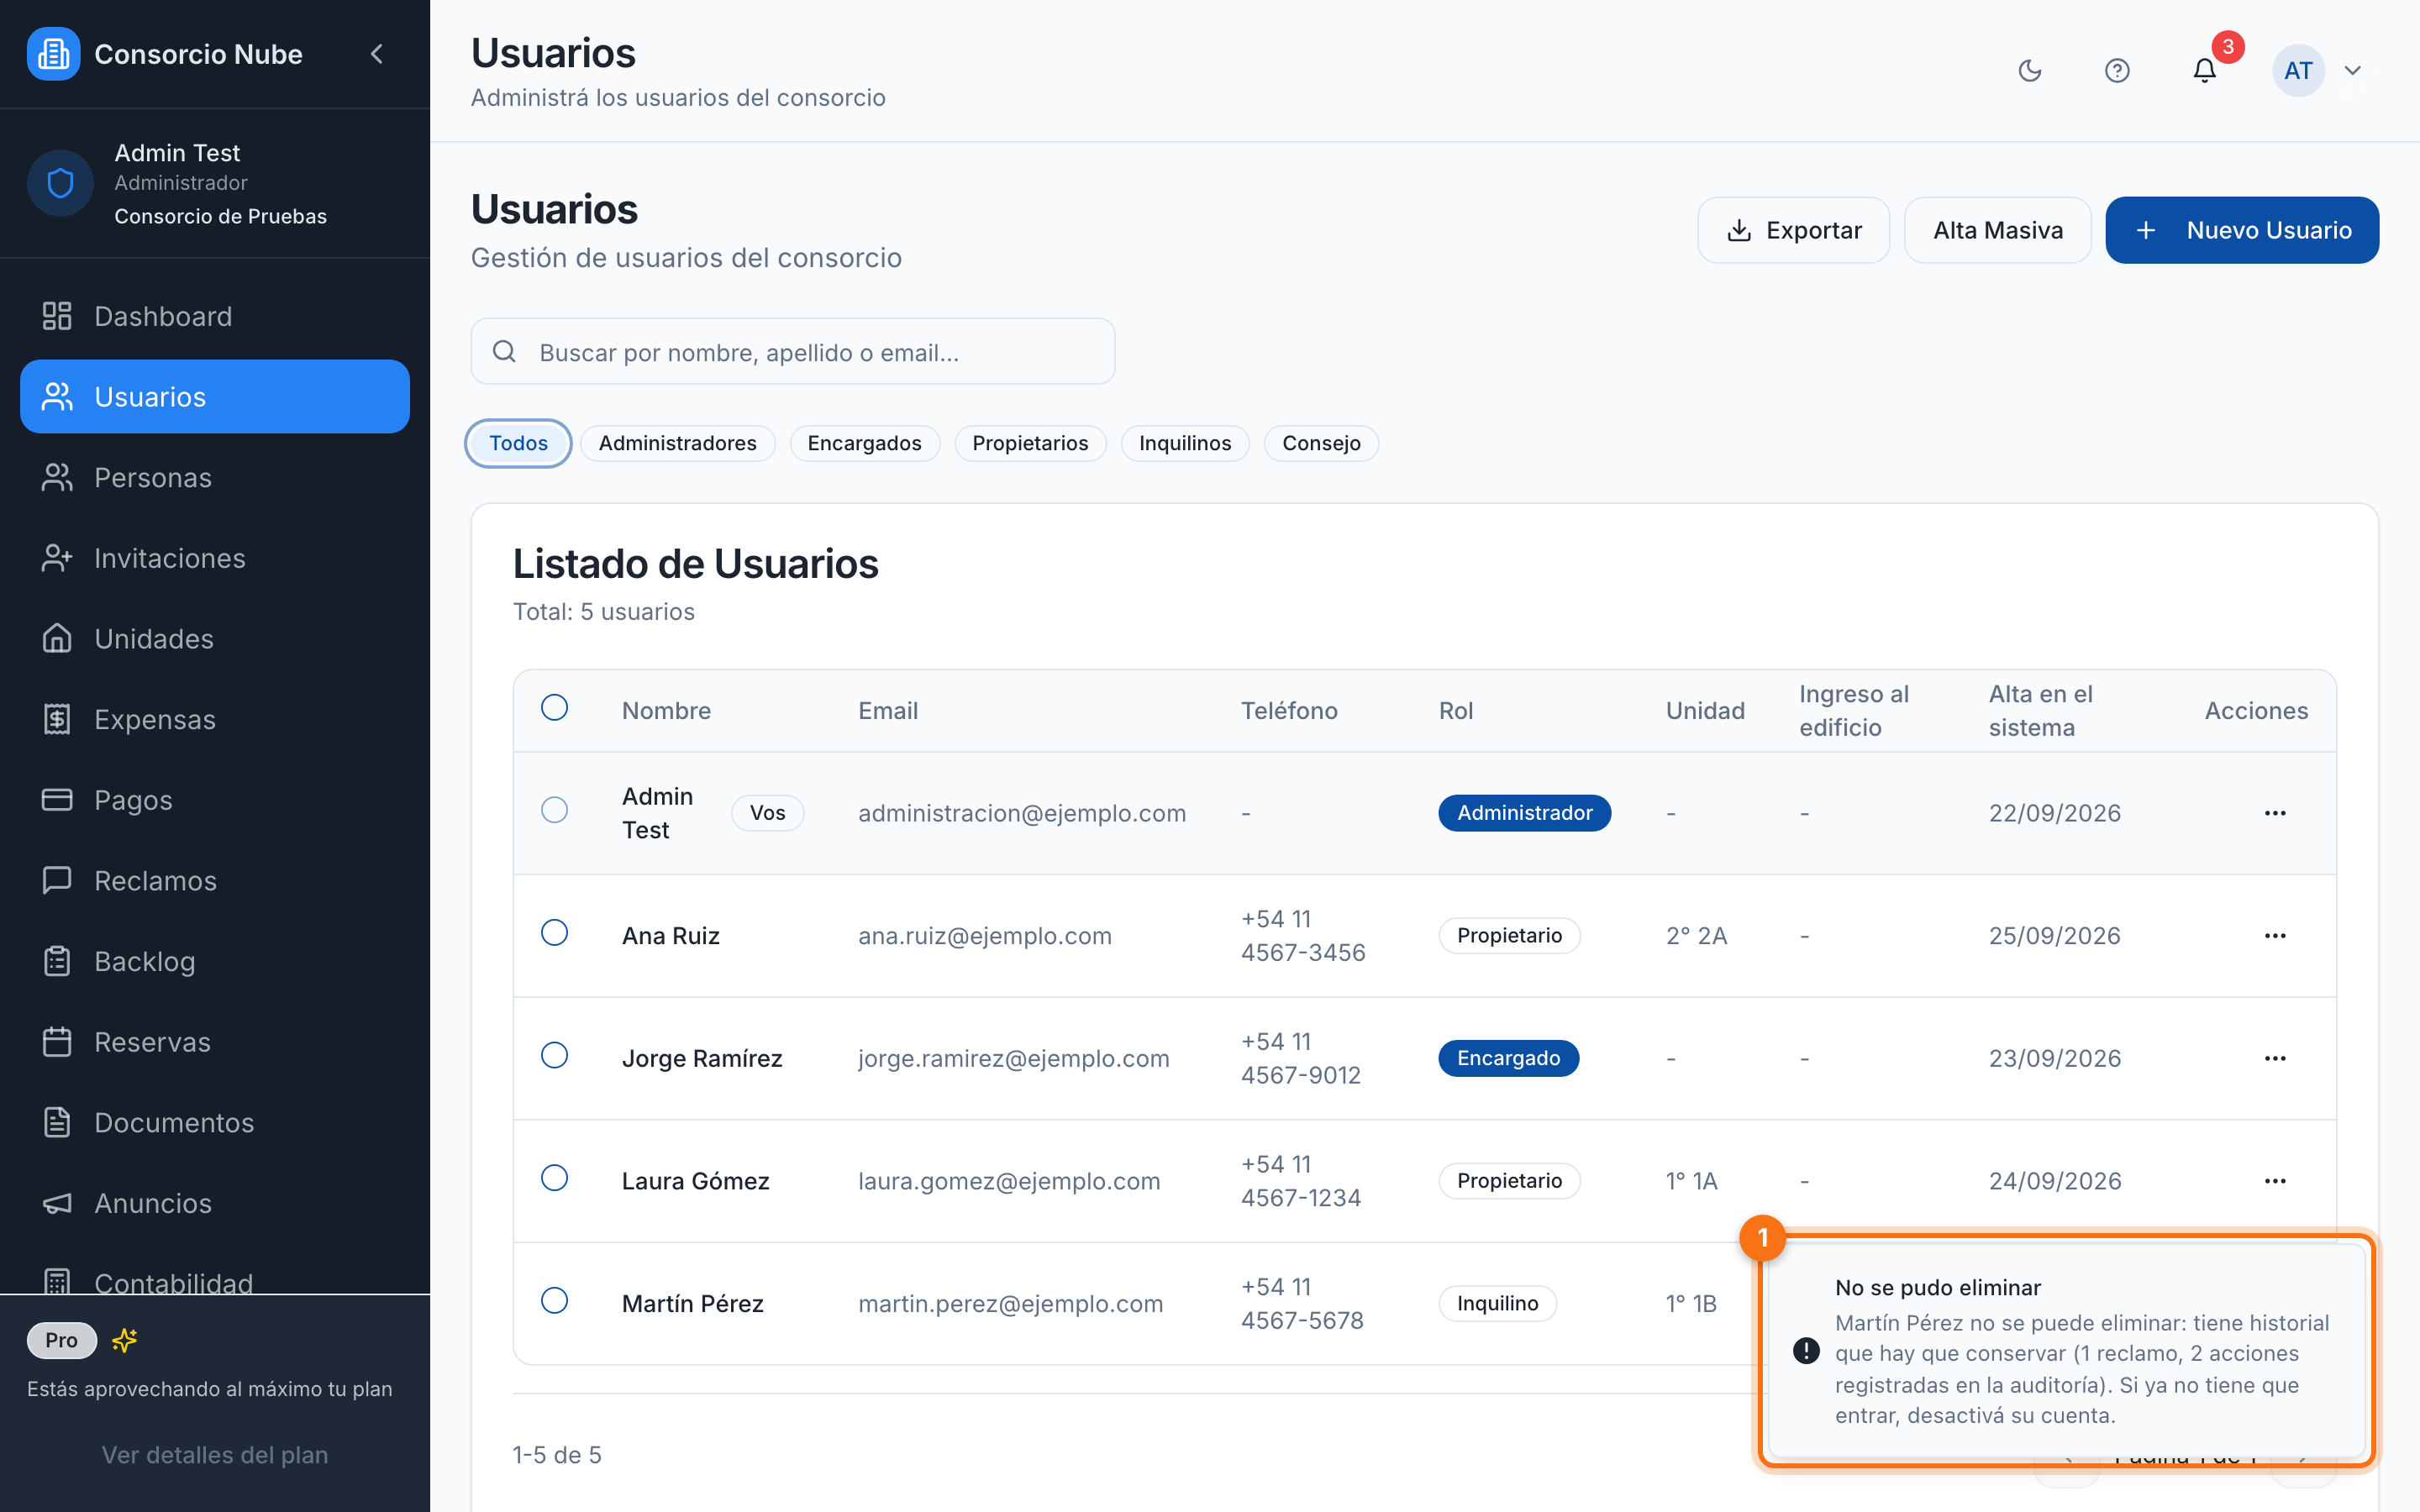
Task: Click the Anuncios megaphone icon
Action: 57,1203
